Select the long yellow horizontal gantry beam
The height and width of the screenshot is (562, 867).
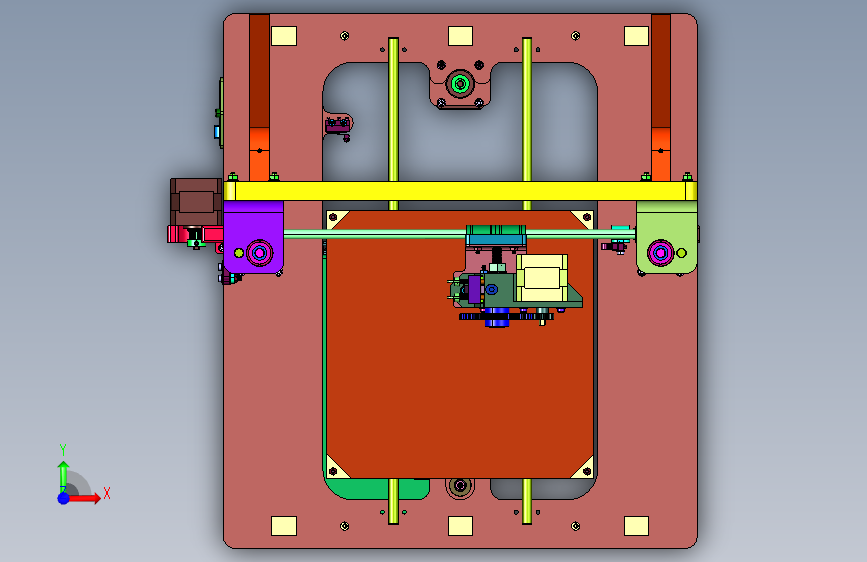pos(460,191)
